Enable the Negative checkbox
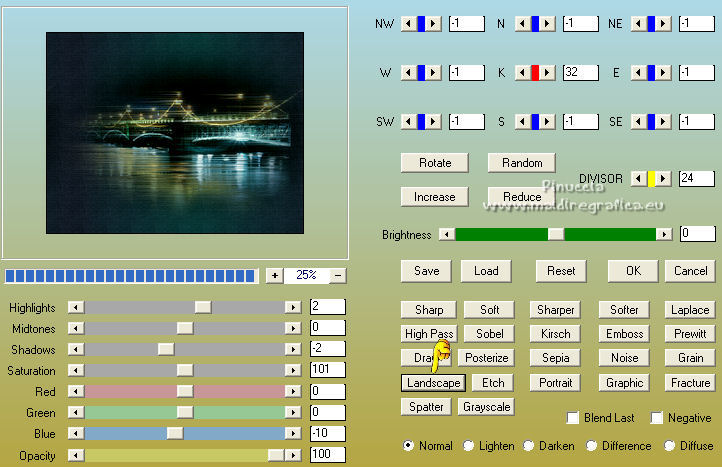The image size is (722, 467). pyautogui.click(x=657, y=418)
